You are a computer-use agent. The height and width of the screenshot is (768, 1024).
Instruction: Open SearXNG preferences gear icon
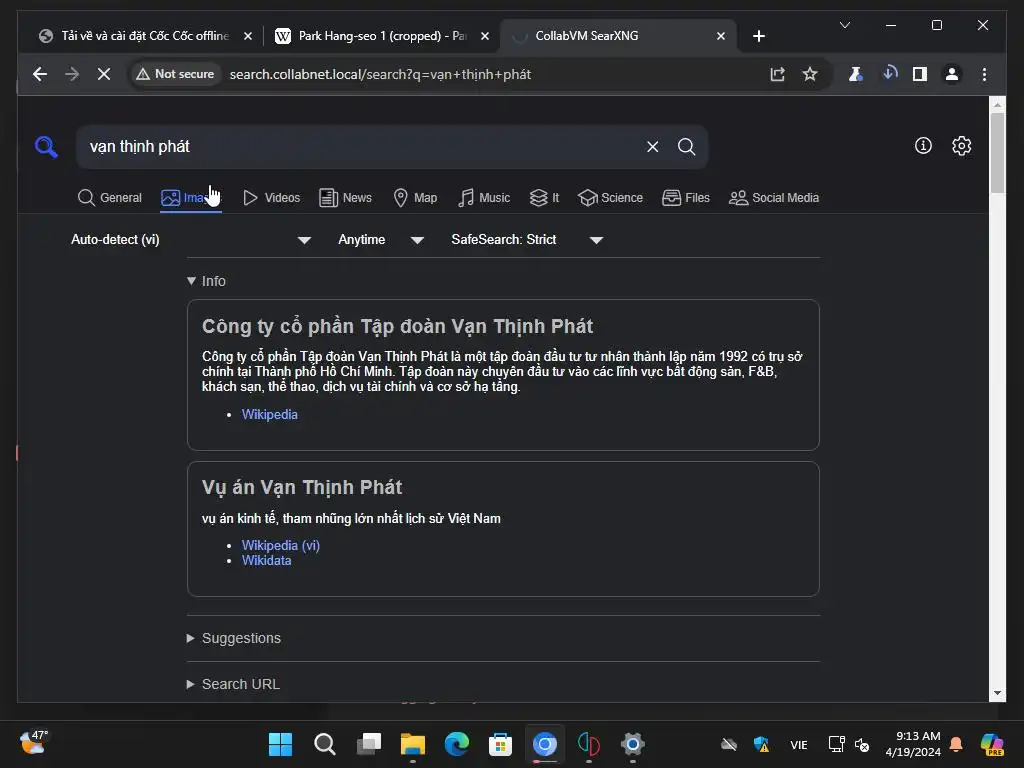[x=961, y=146]
